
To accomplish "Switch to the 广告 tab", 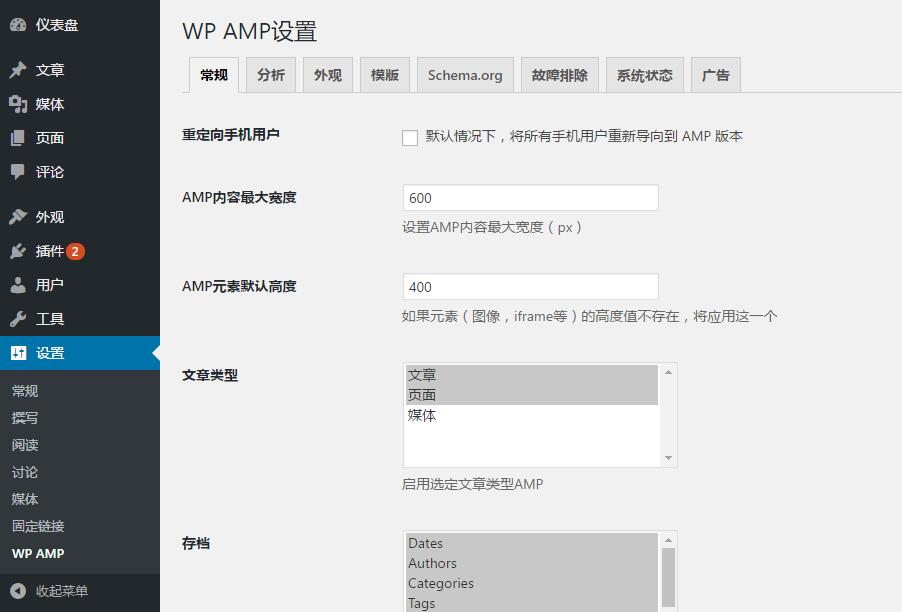I will (x=715, y=75).
